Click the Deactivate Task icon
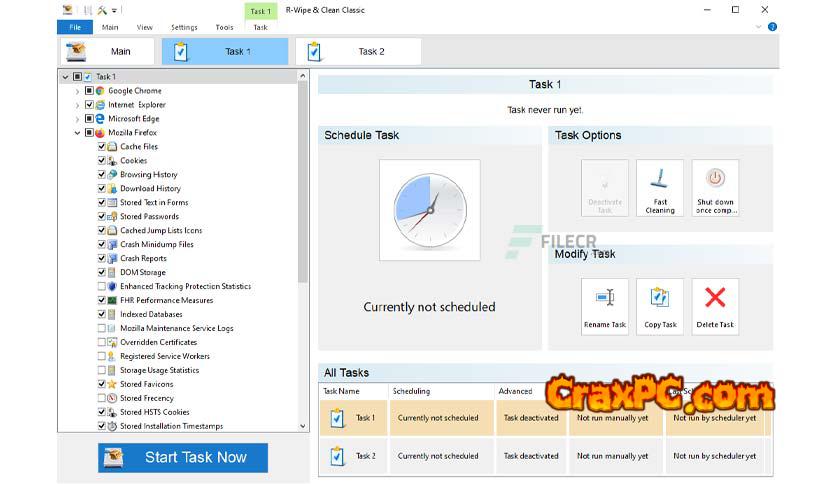This screenshot has height=484, width=836. point(605,184)
